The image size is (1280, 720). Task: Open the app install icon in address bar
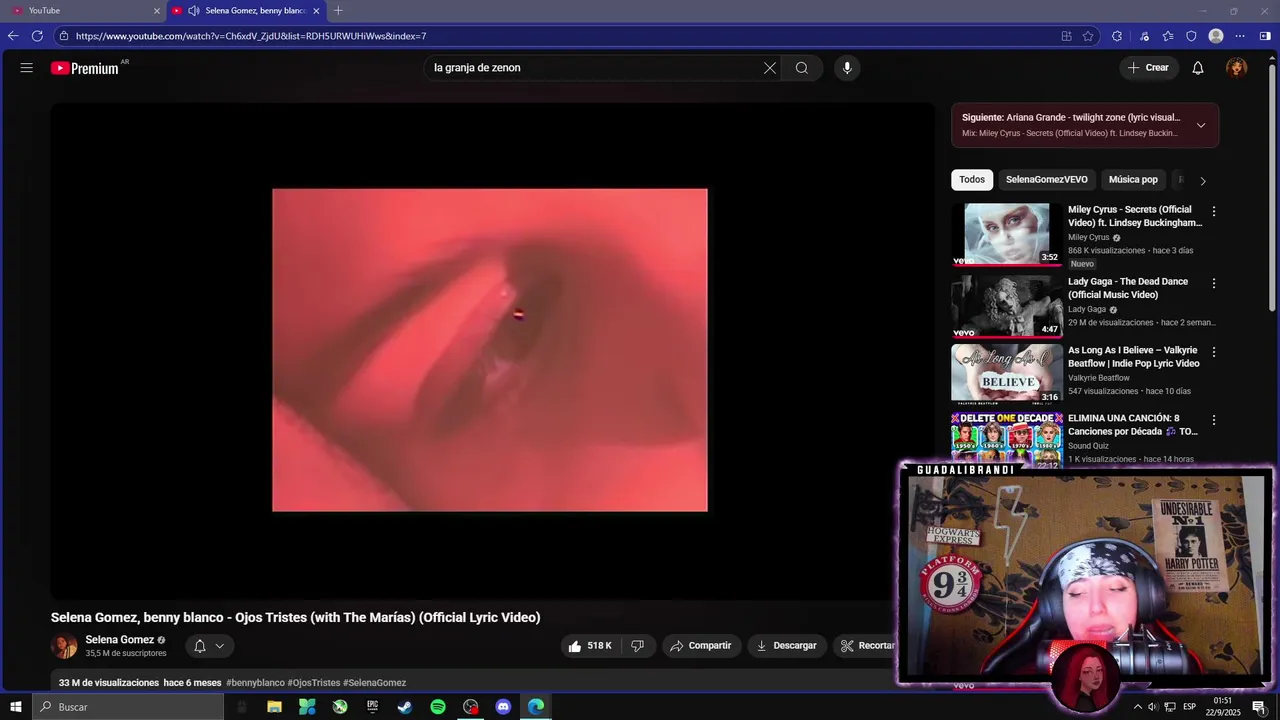[1066, 36]
